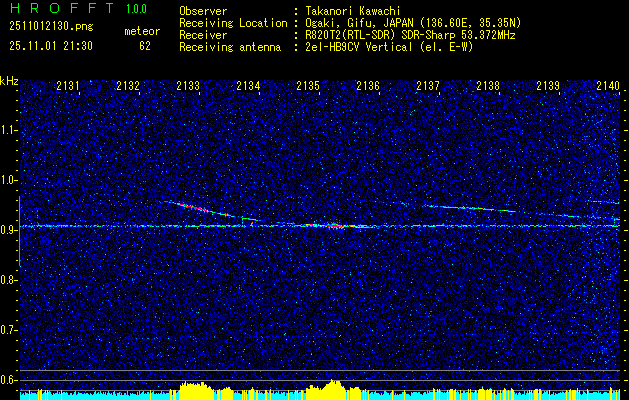Click the 2139 time marker

548,85
